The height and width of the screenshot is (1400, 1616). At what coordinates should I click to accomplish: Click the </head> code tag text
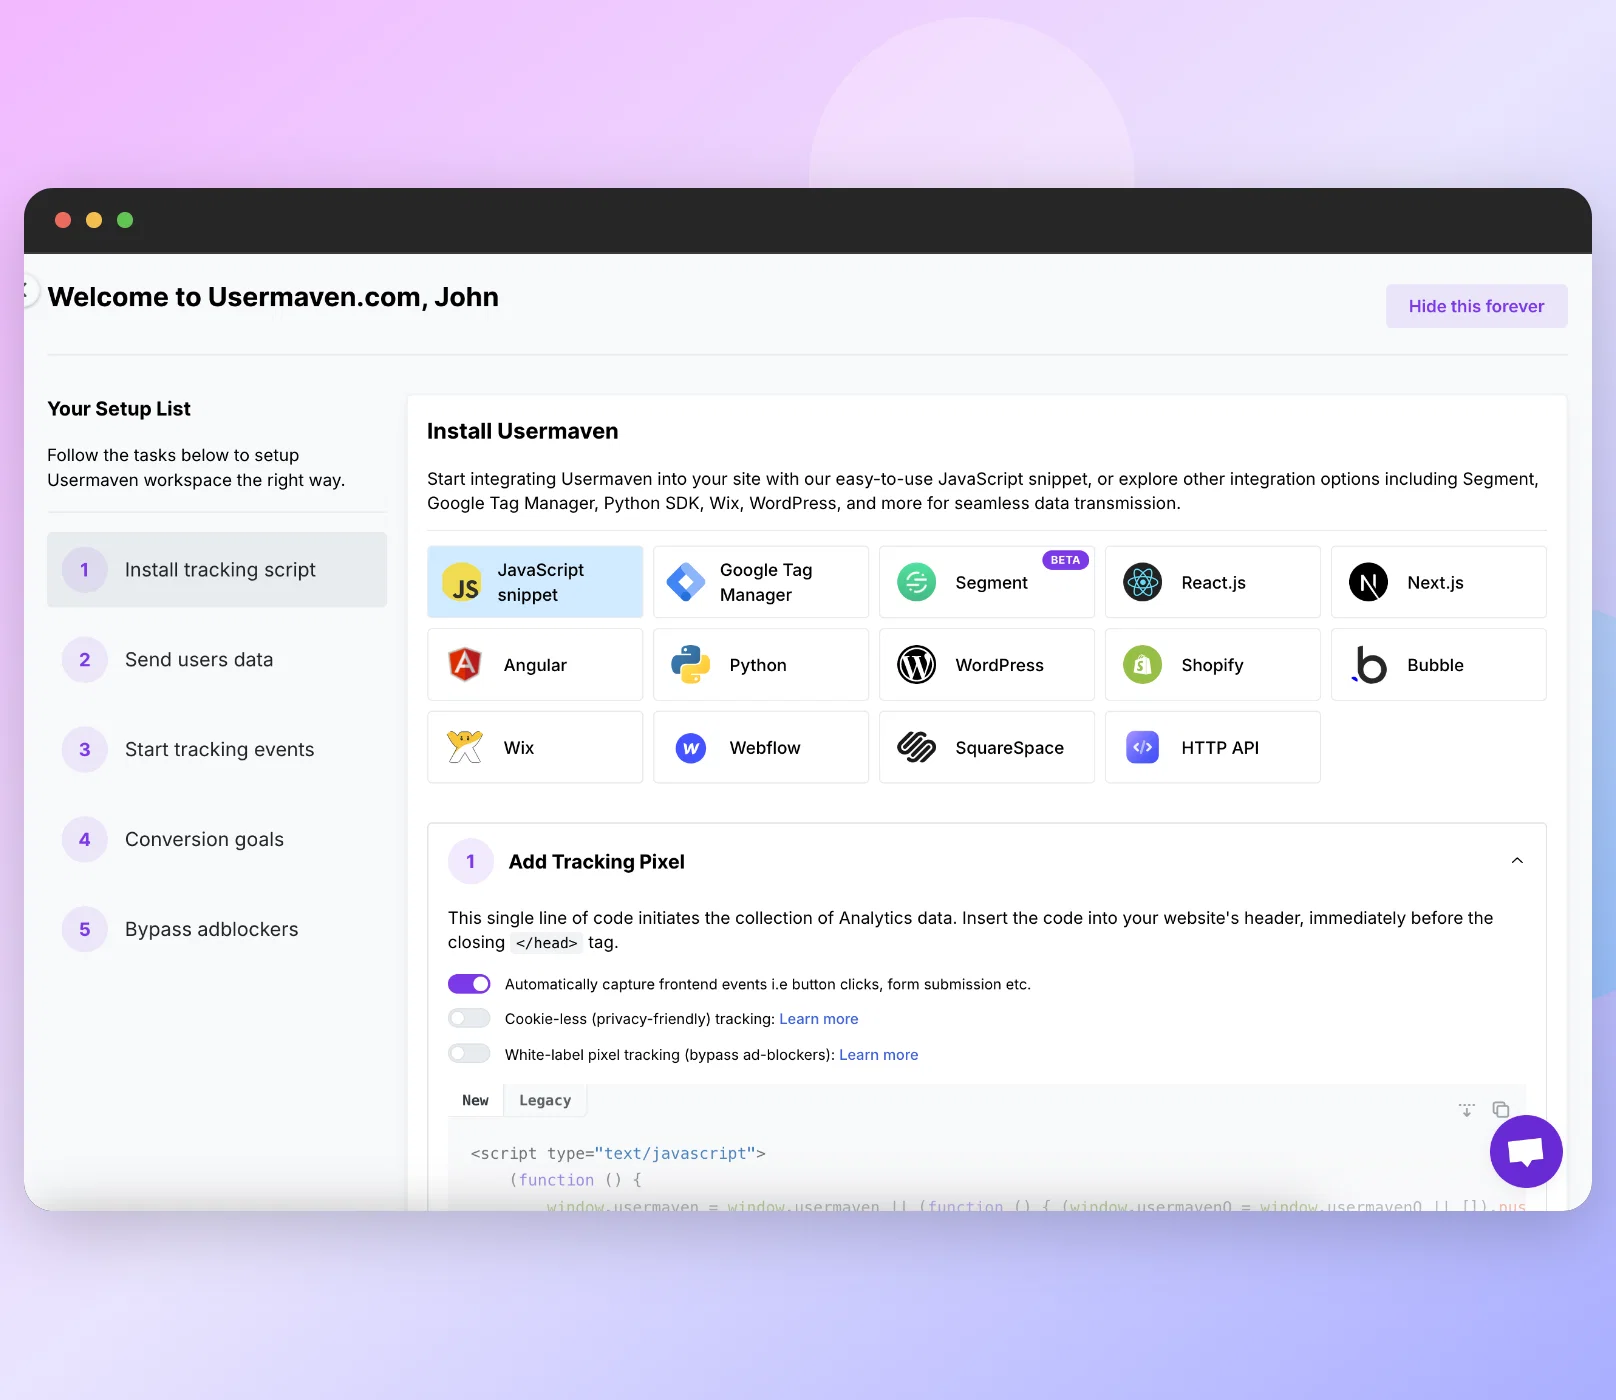546,943
